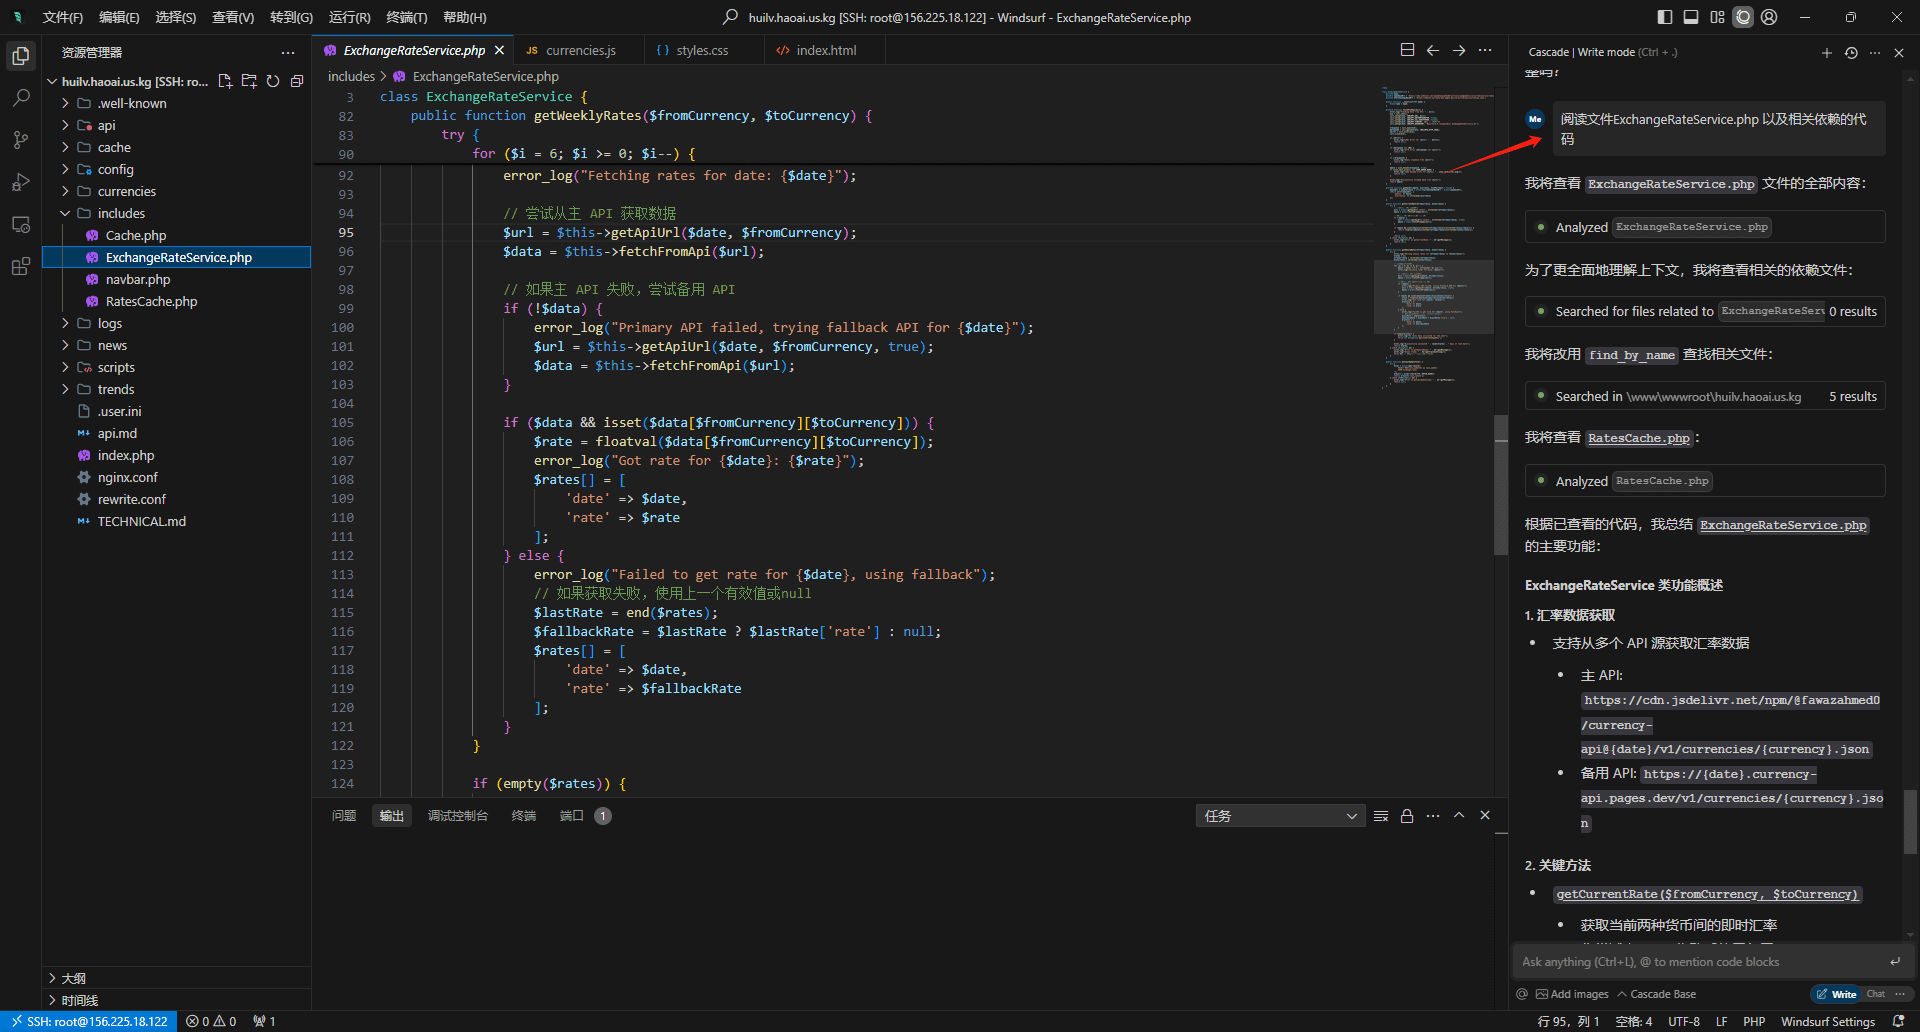This screenshot has height=1032, width=1920.
Task: Open account profile icon in title bar
Action: (x=1769, y=17)
